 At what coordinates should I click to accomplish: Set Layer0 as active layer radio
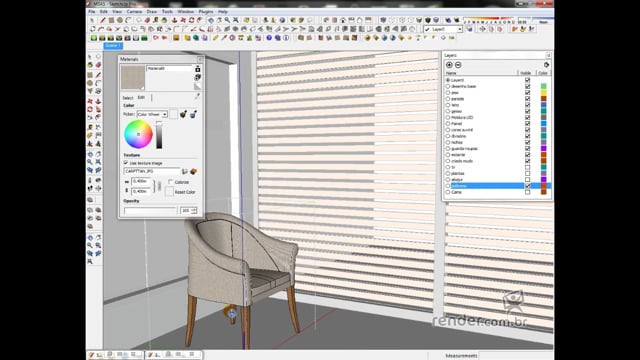coord(448,80)
